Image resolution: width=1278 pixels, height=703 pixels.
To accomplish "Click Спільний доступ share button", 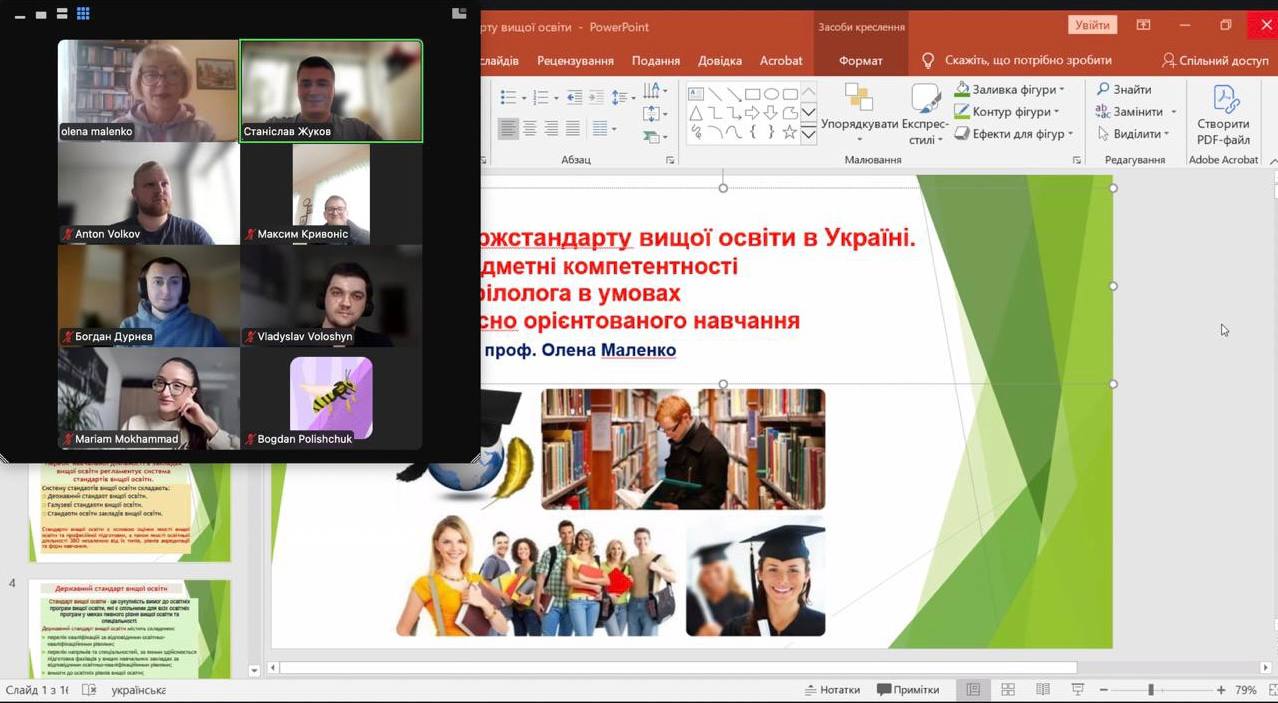I will point(1215,61).
